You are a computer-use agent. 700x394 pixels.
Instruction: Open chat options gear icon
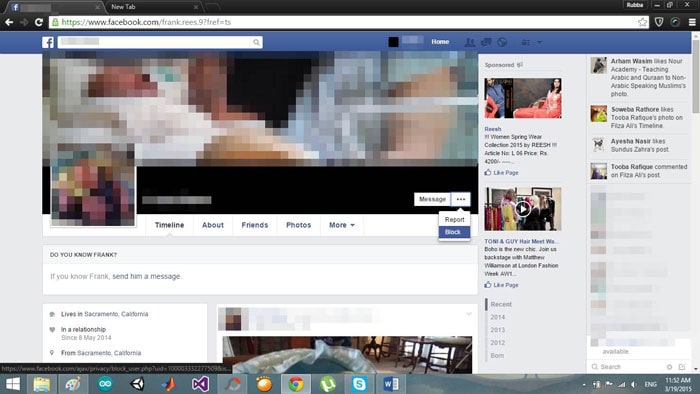pyautogui.click(x=669, y=367)
